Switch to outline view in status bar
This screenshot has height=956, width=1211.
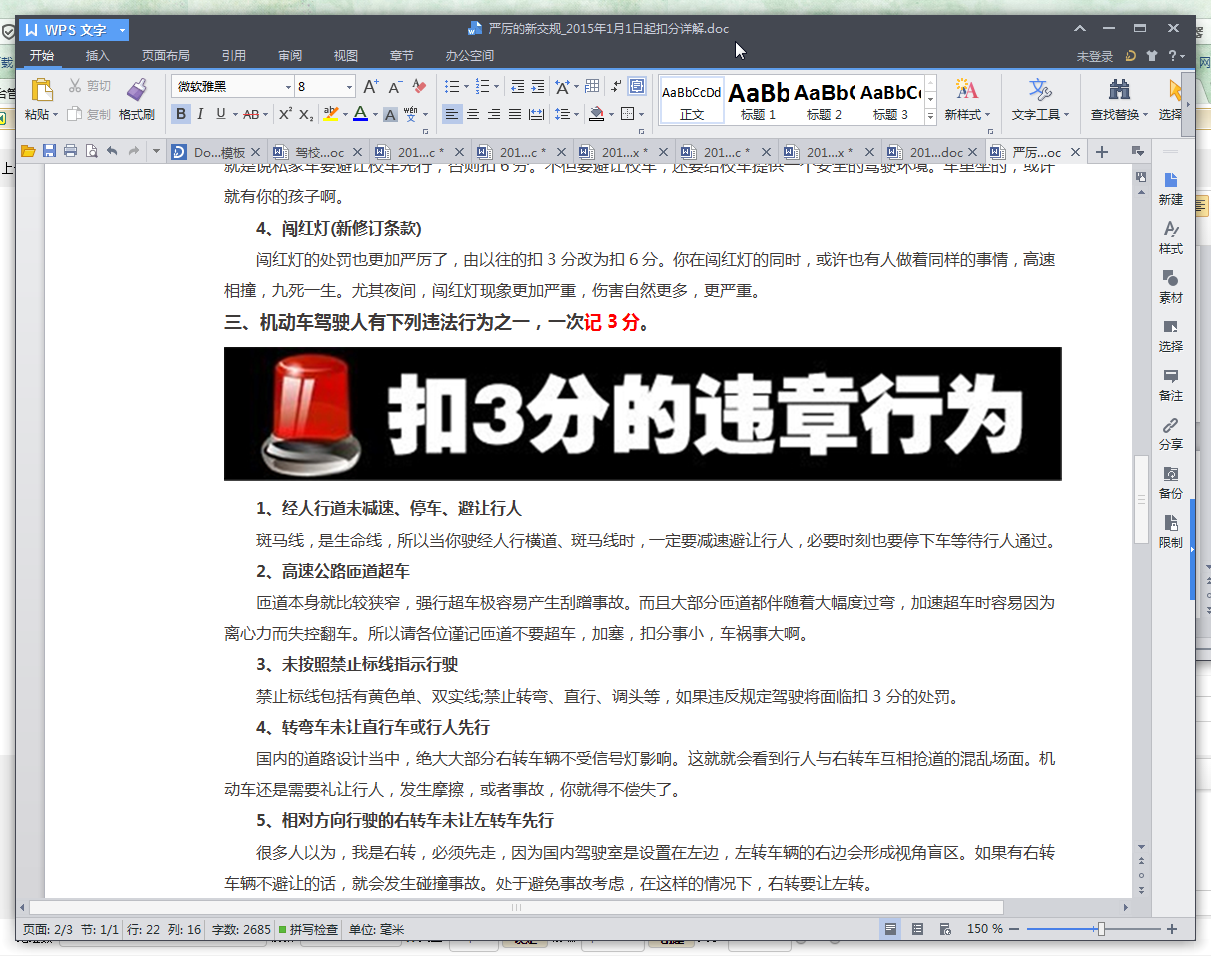pyautogui.click(x=917, y=929)
